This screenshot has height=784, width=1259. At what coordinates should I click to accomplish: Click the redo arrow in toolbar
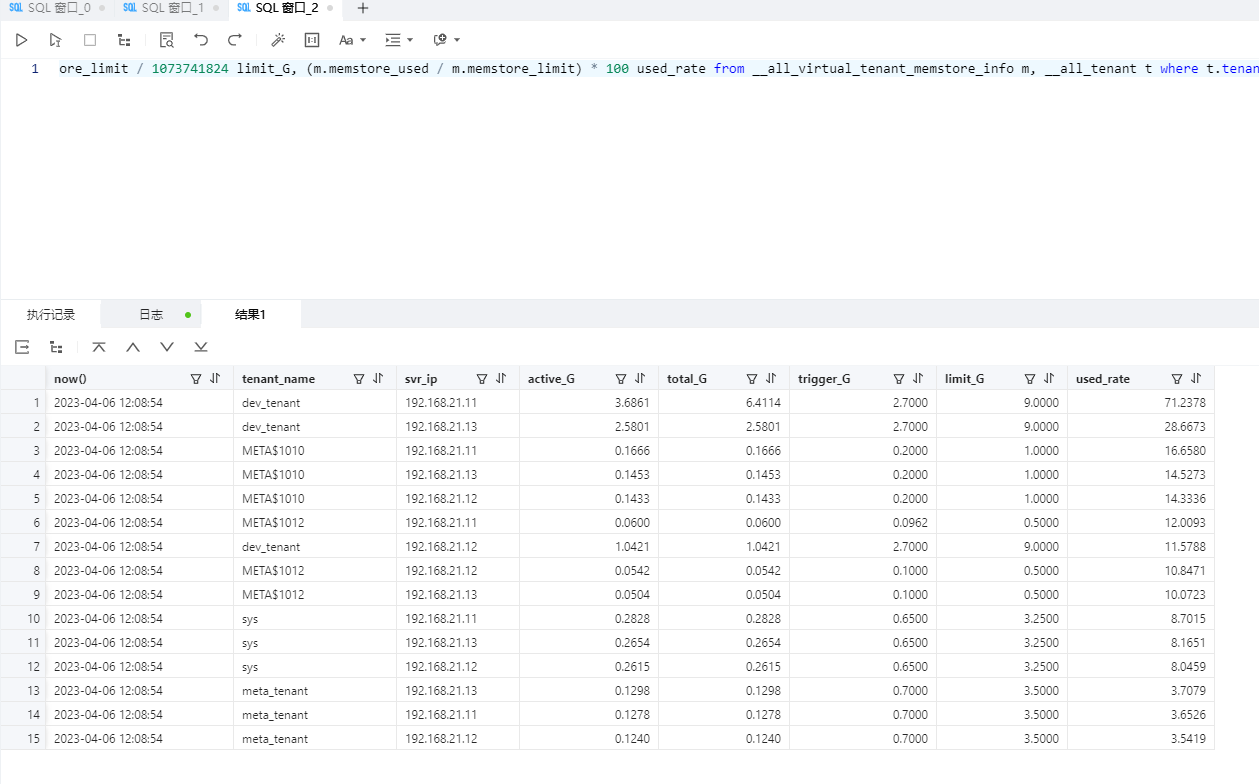(x=235, y=40)
